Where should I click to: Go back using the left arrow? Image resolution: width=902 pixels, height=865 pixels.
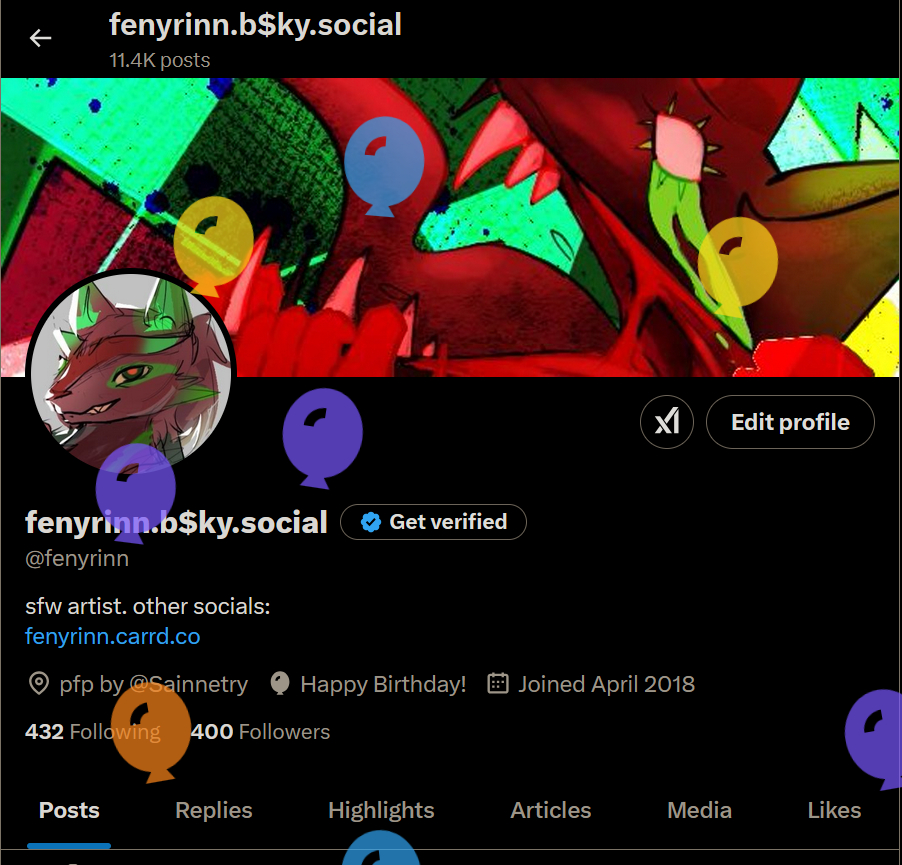pos(40,38)
